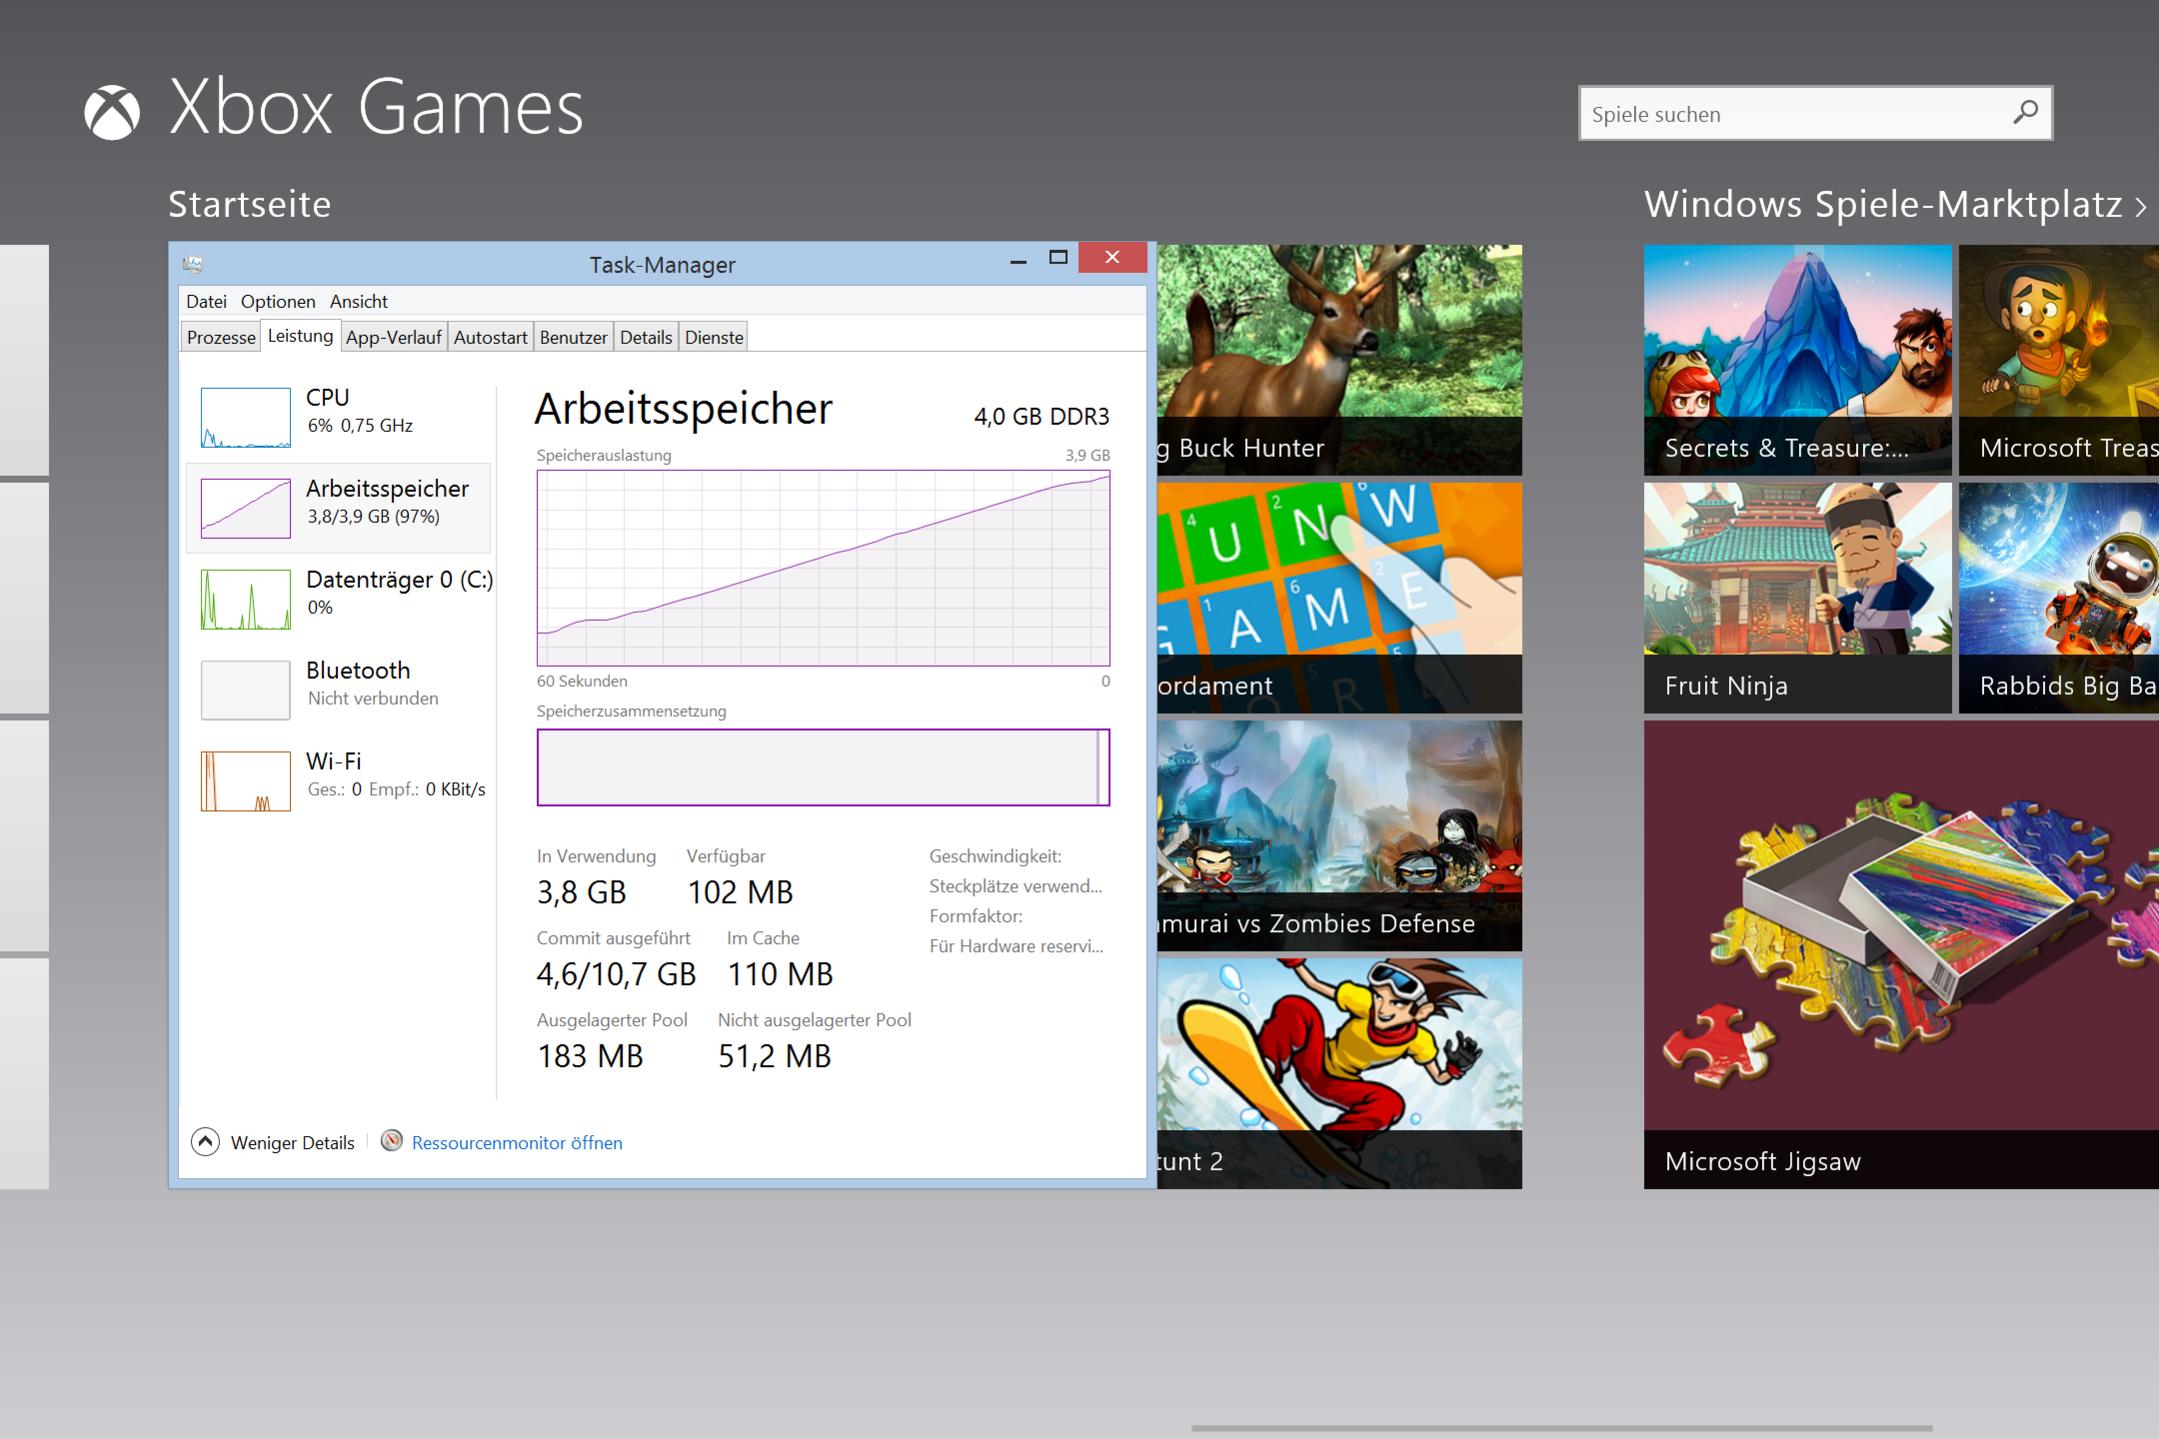Select the Datenträger 0 (C:) graph
2159x1439 pixels.
(x=245, y=599)
